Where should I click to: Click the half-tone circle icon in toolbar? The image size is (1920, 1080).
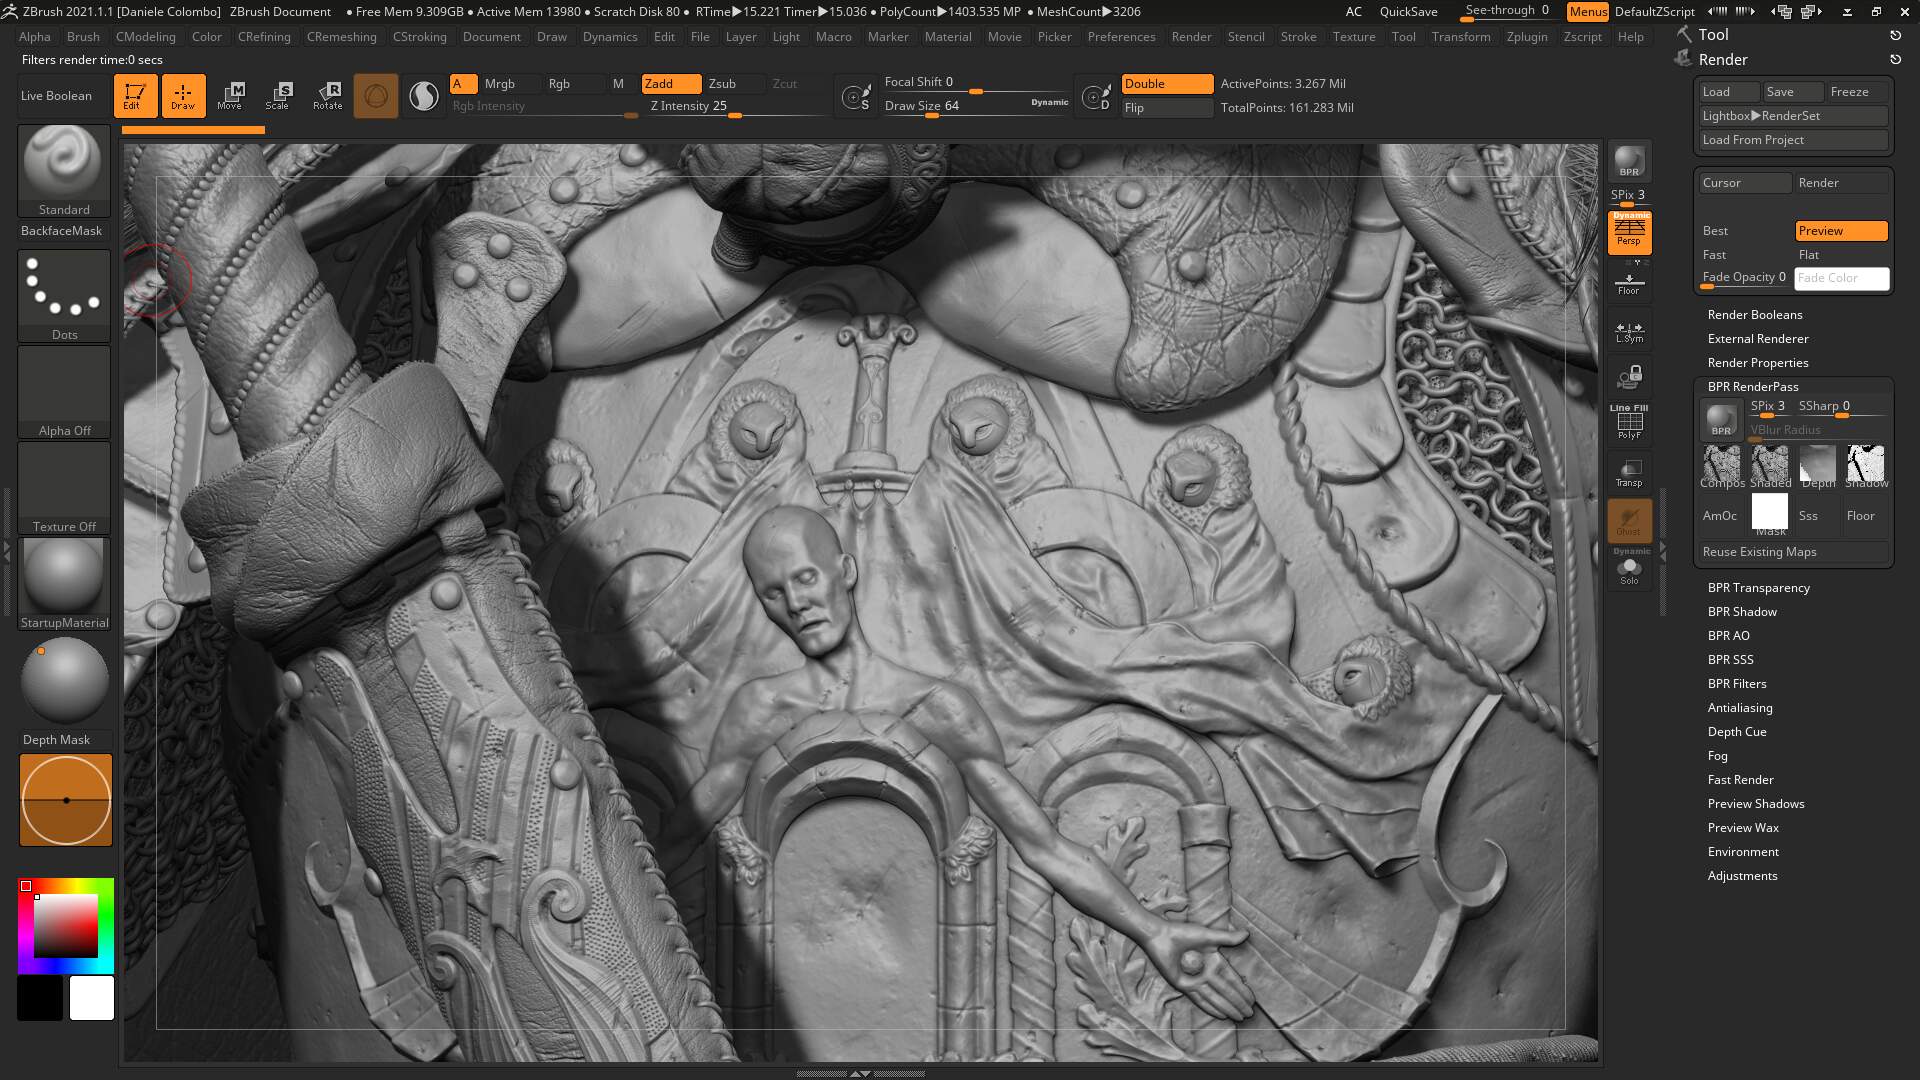click(424, 96)
